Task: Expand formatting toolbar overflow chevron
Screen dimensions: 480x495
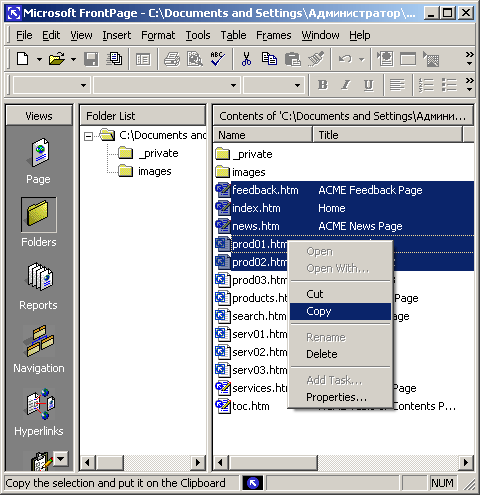Action: (469, 84)
